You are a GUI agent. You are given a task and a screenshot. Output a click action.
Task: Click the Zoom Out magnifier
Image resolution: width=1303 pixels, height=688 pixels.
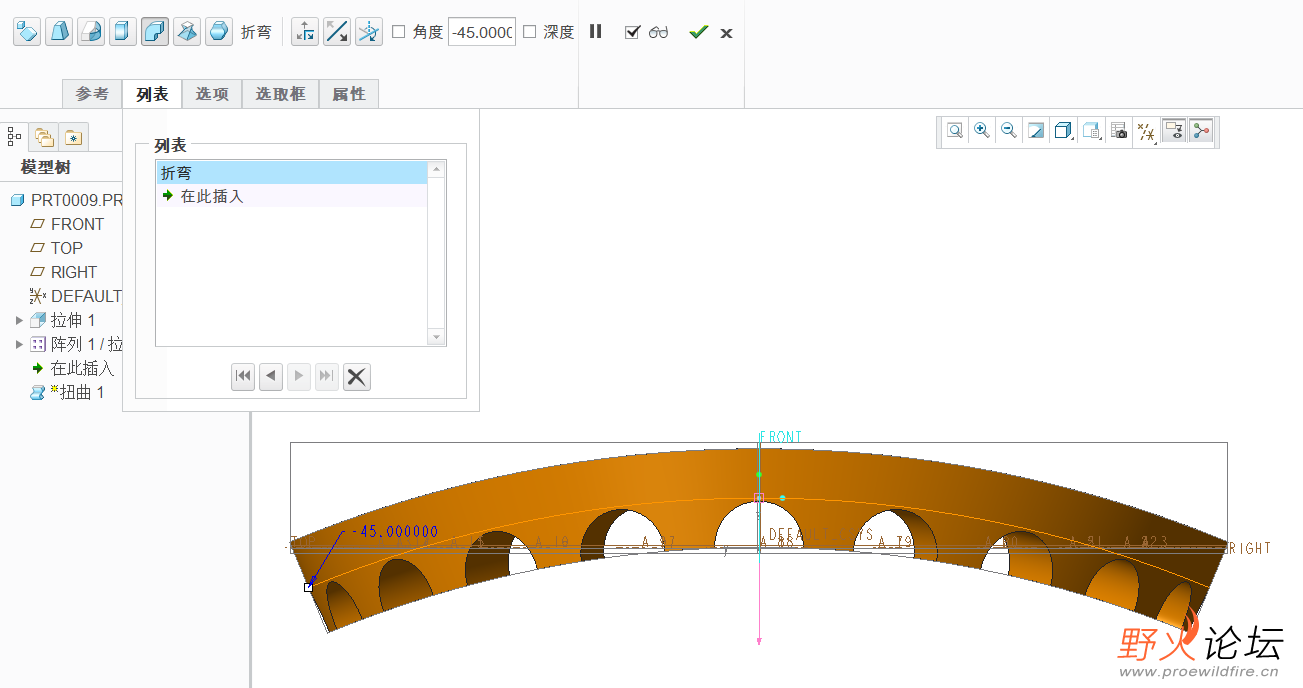(1009, 130)
